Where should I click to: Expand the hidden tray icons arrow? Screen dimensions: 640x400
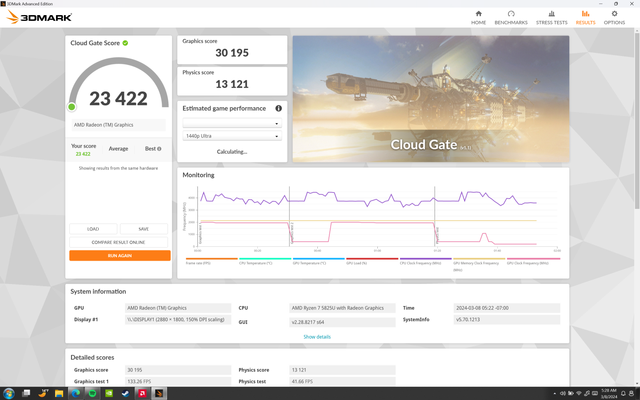click(554, 393)
